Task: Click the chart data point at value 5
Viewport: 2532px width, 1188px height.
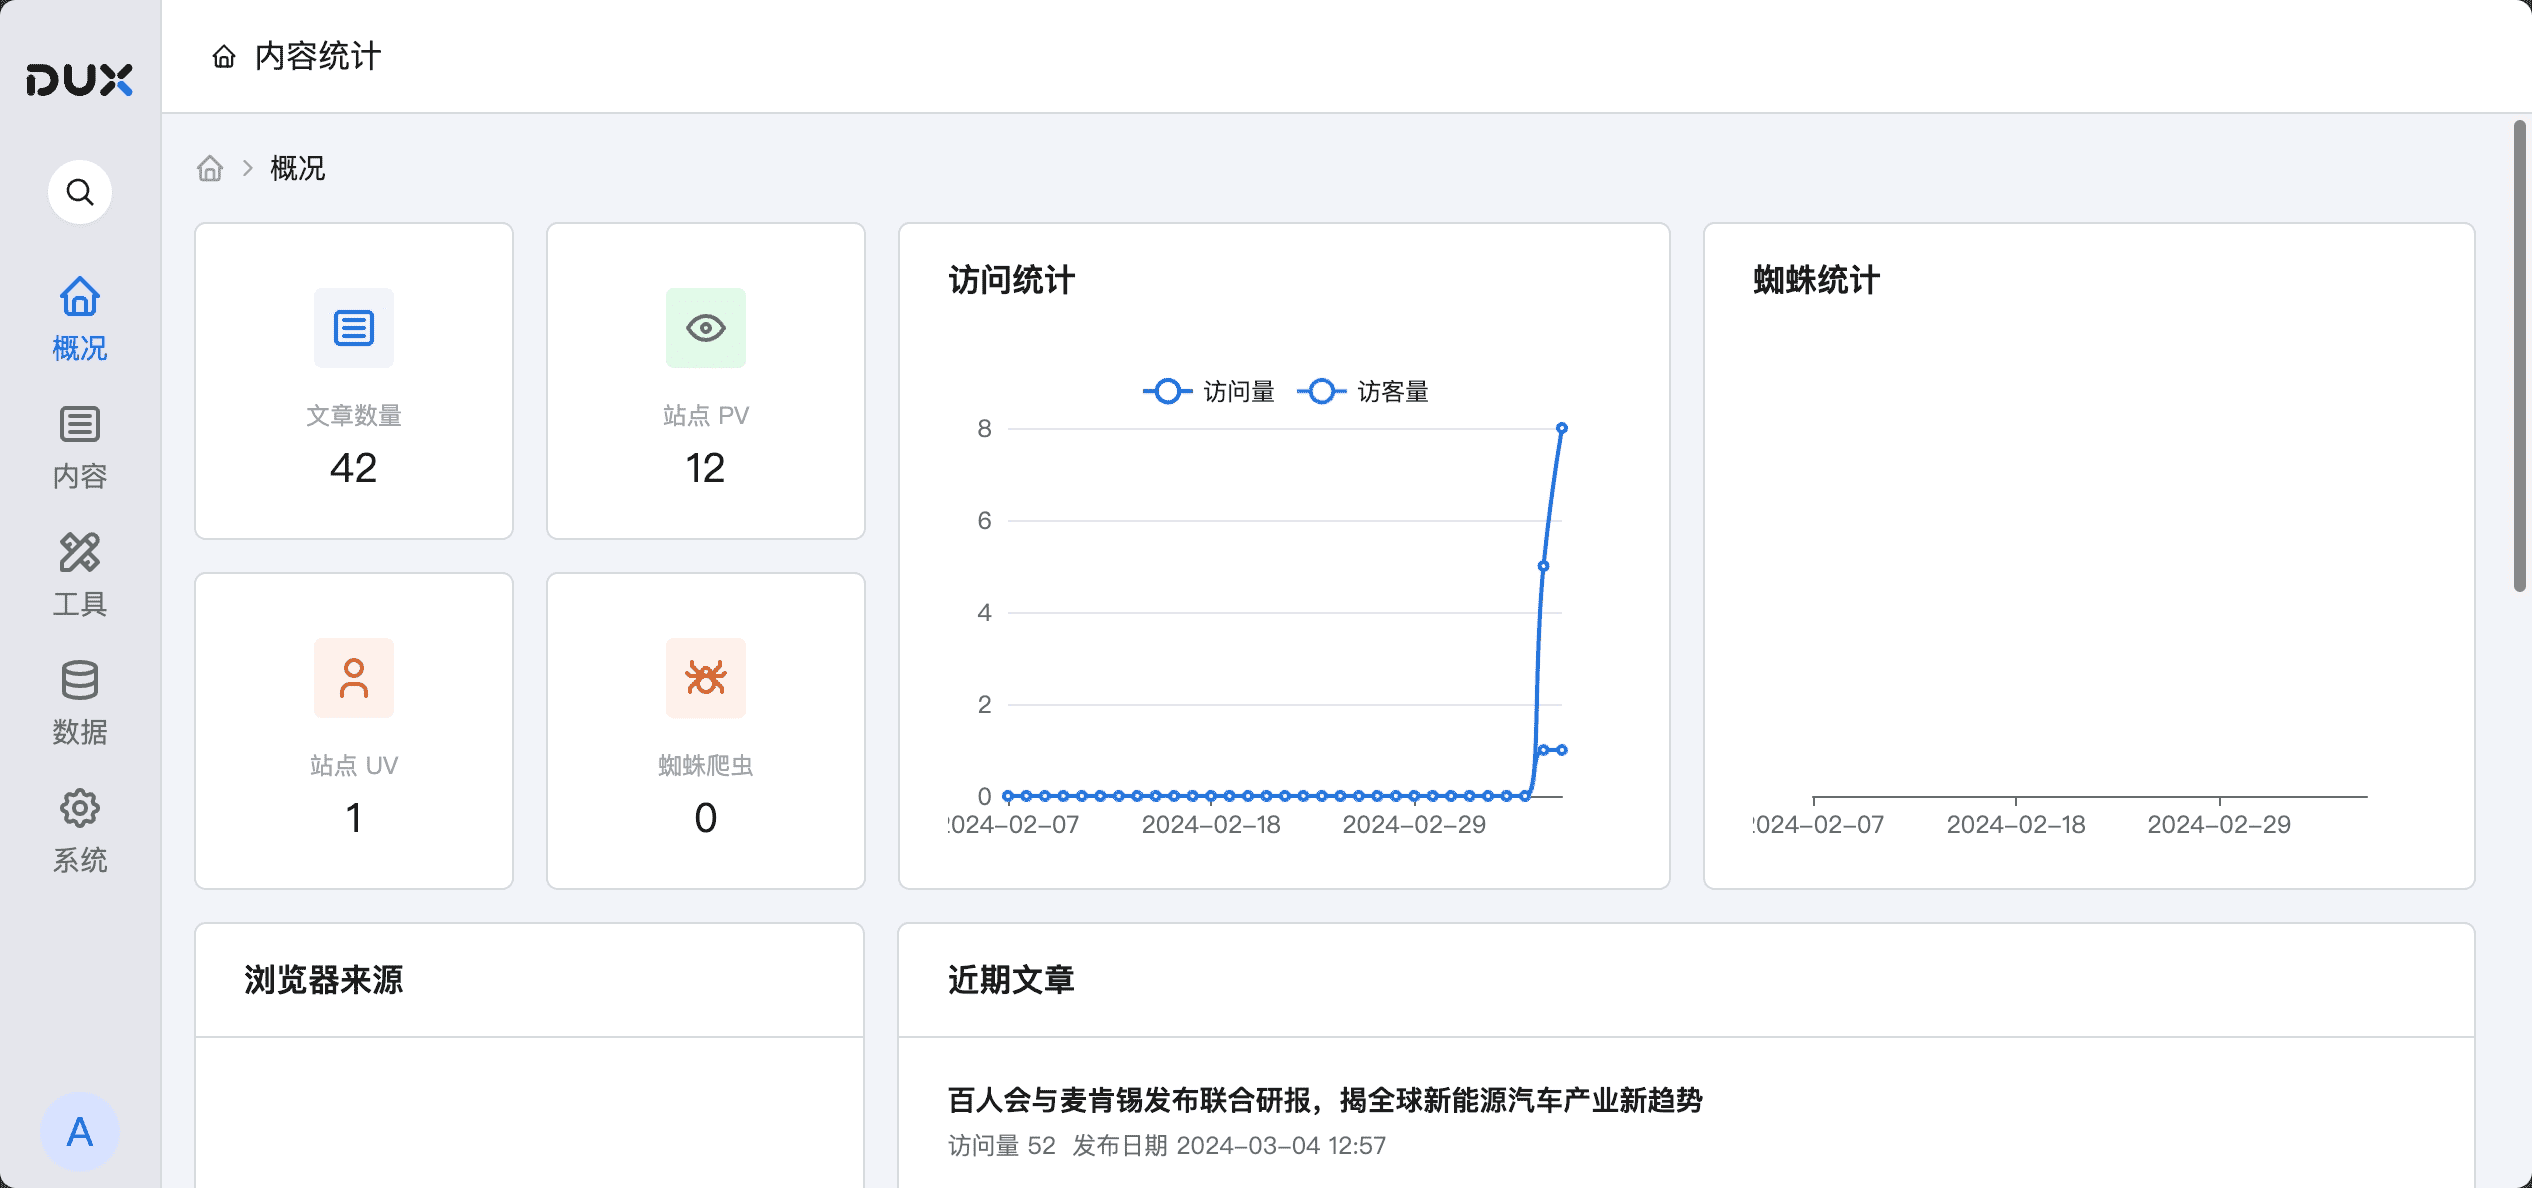Action: [x=1543, y=566]
